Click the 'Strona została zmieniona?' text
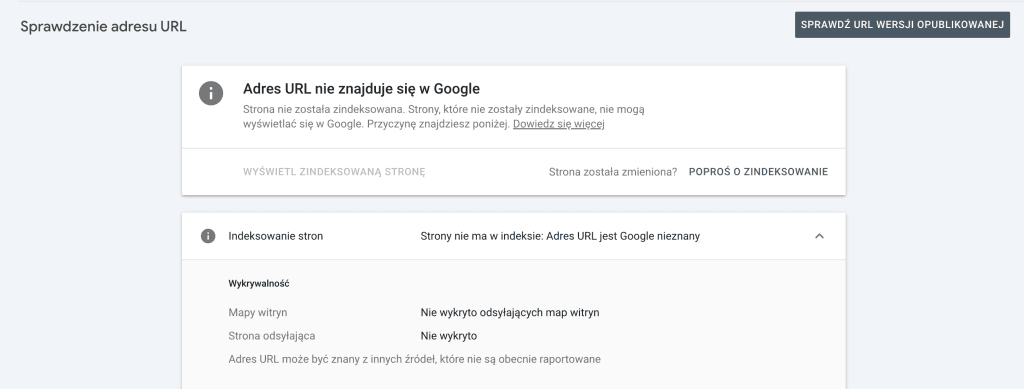The height and width of the screenshot is (389, 1024). [x=613, y=172]
